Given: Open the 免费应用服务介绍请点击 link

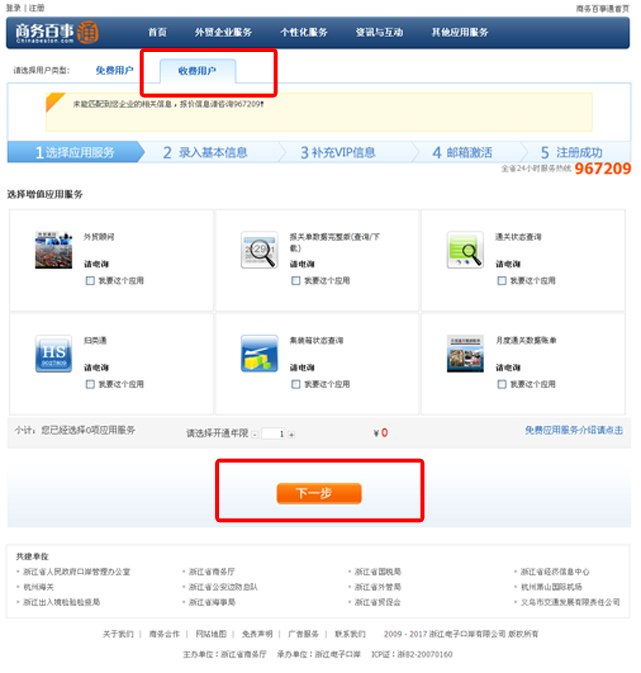Looking at the screenshot, I should pos(574,430).
